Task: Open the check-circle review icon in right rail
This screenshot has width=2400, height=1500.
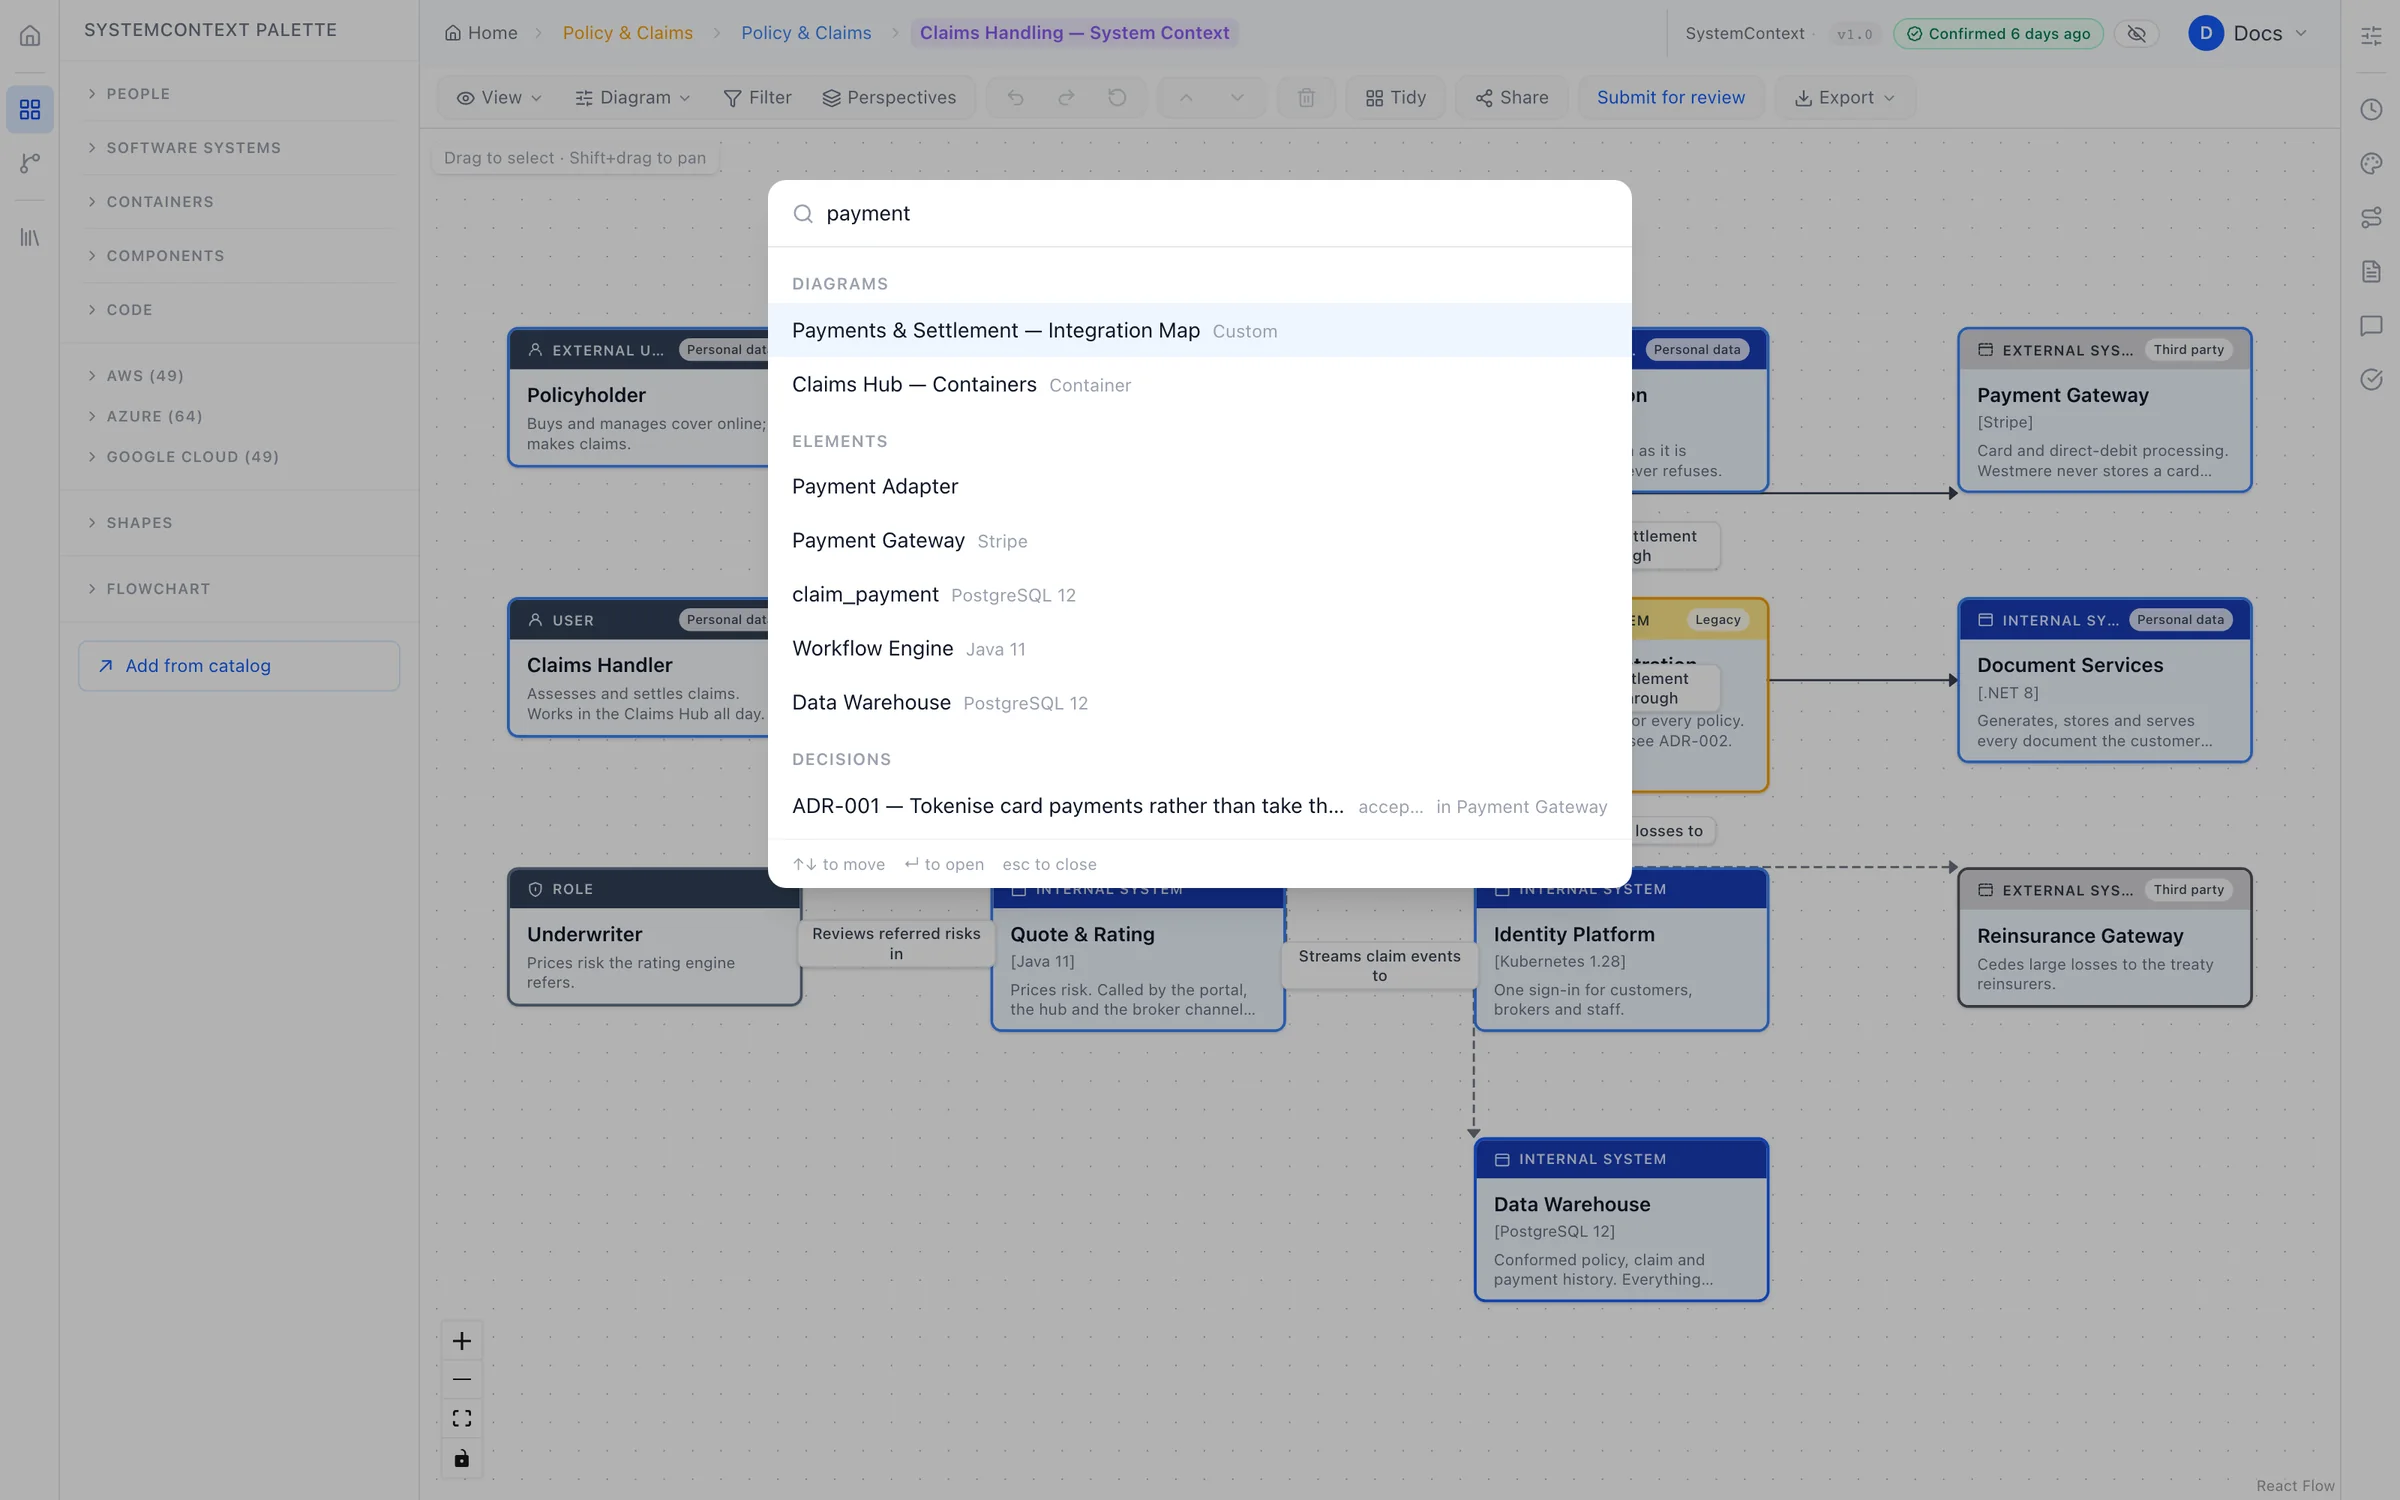Action: pyautogui.click(x=2371, y=379)
